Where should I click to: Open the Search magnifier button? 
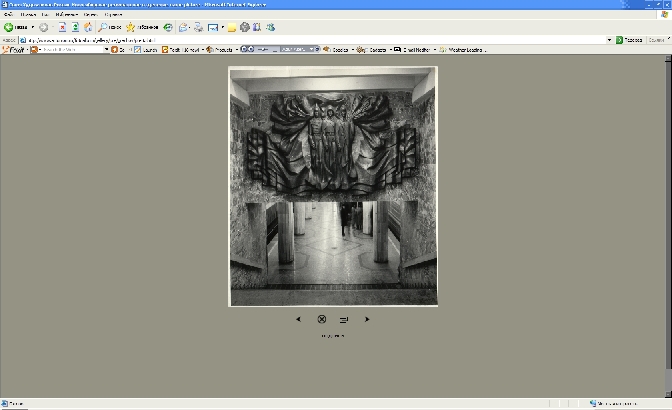point(110,27)
